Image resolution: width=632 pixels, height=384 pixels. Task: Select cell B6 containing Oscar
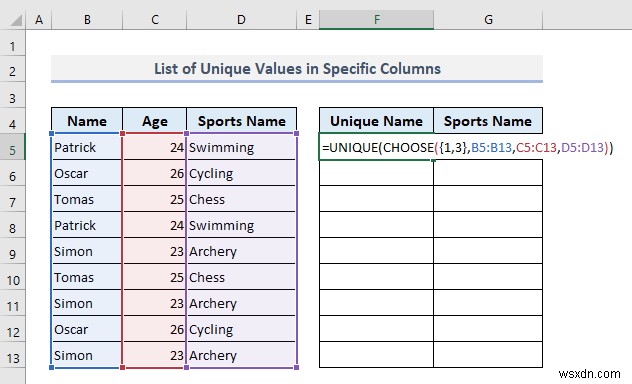(87, 173)
